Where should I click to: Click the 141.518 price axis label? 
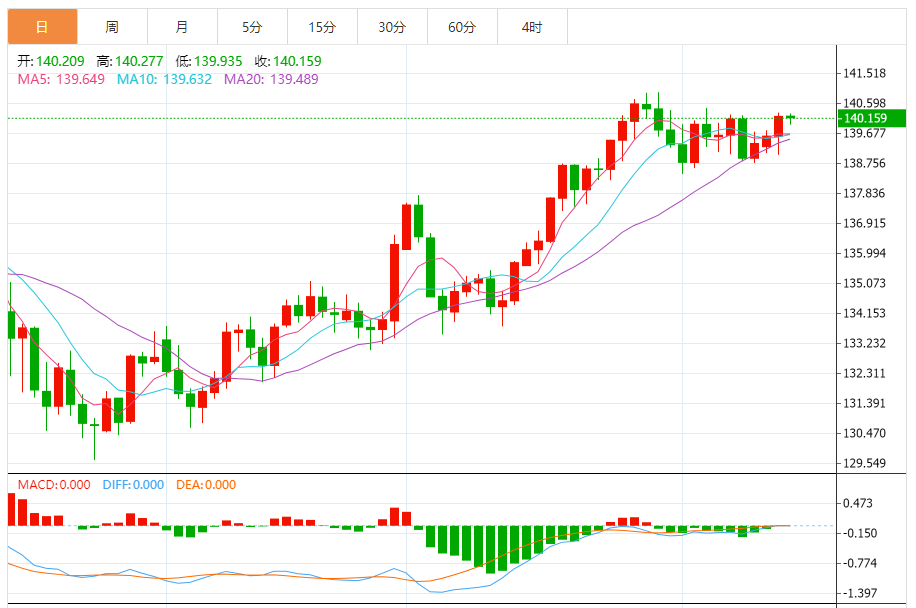[x=864, y=74]
